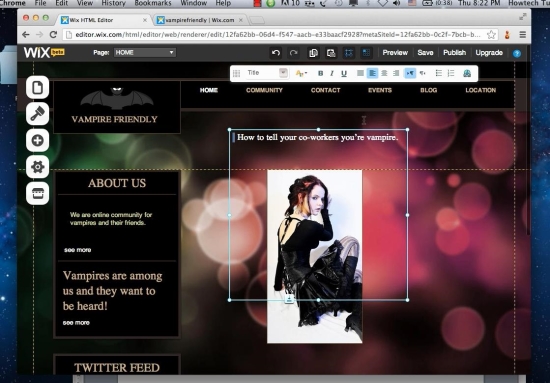Open the Design paintbrush panel
The height and width of the screenshot is (383, 550).
38,114
